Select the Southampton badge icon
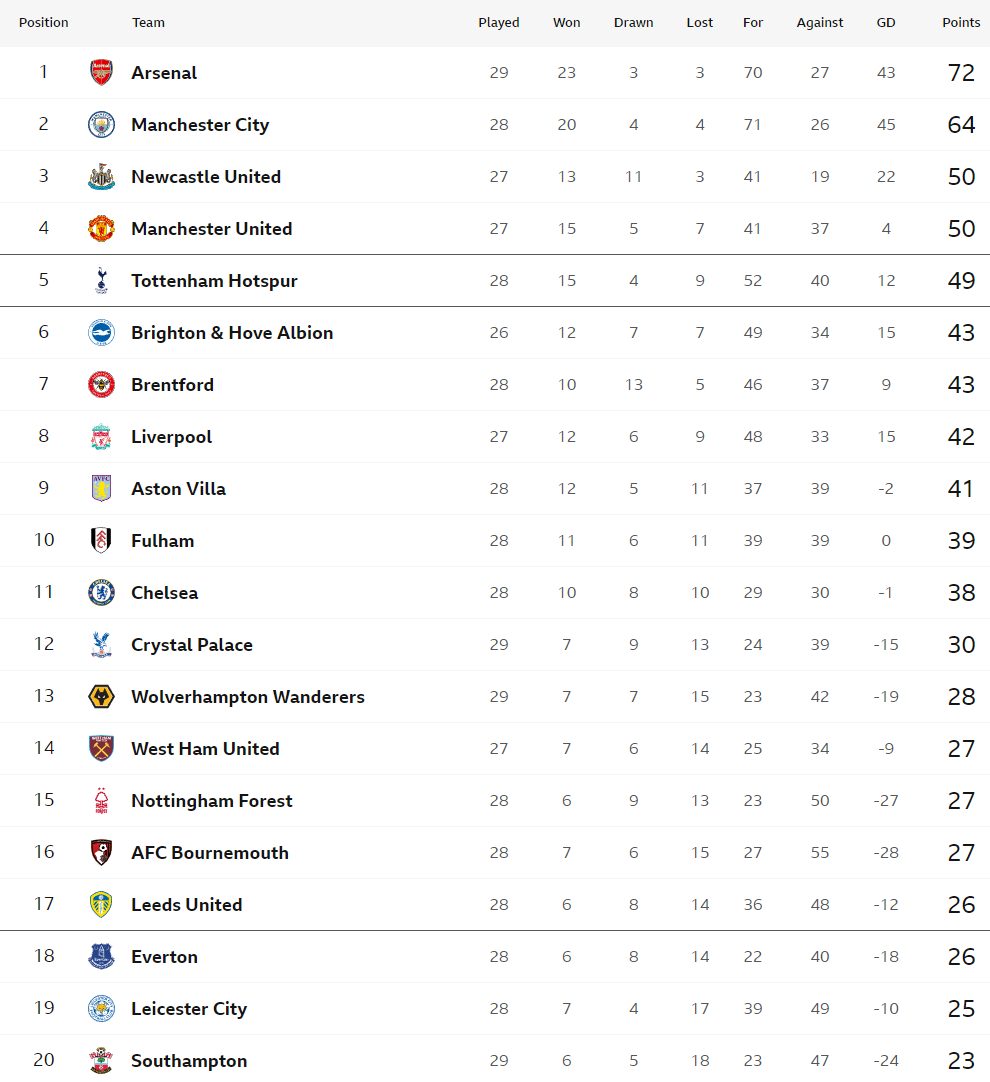990x1082 pixels. (101, 1061)
